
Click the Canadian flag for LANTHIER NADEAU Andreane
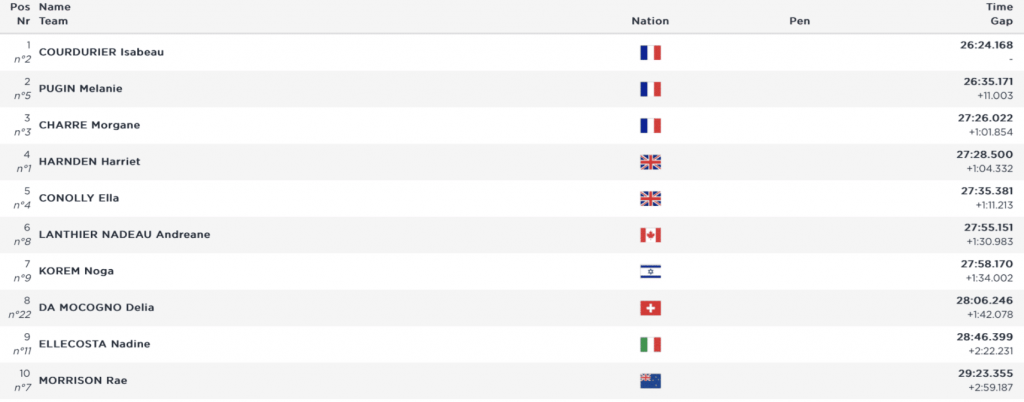(x=650, y=235)
